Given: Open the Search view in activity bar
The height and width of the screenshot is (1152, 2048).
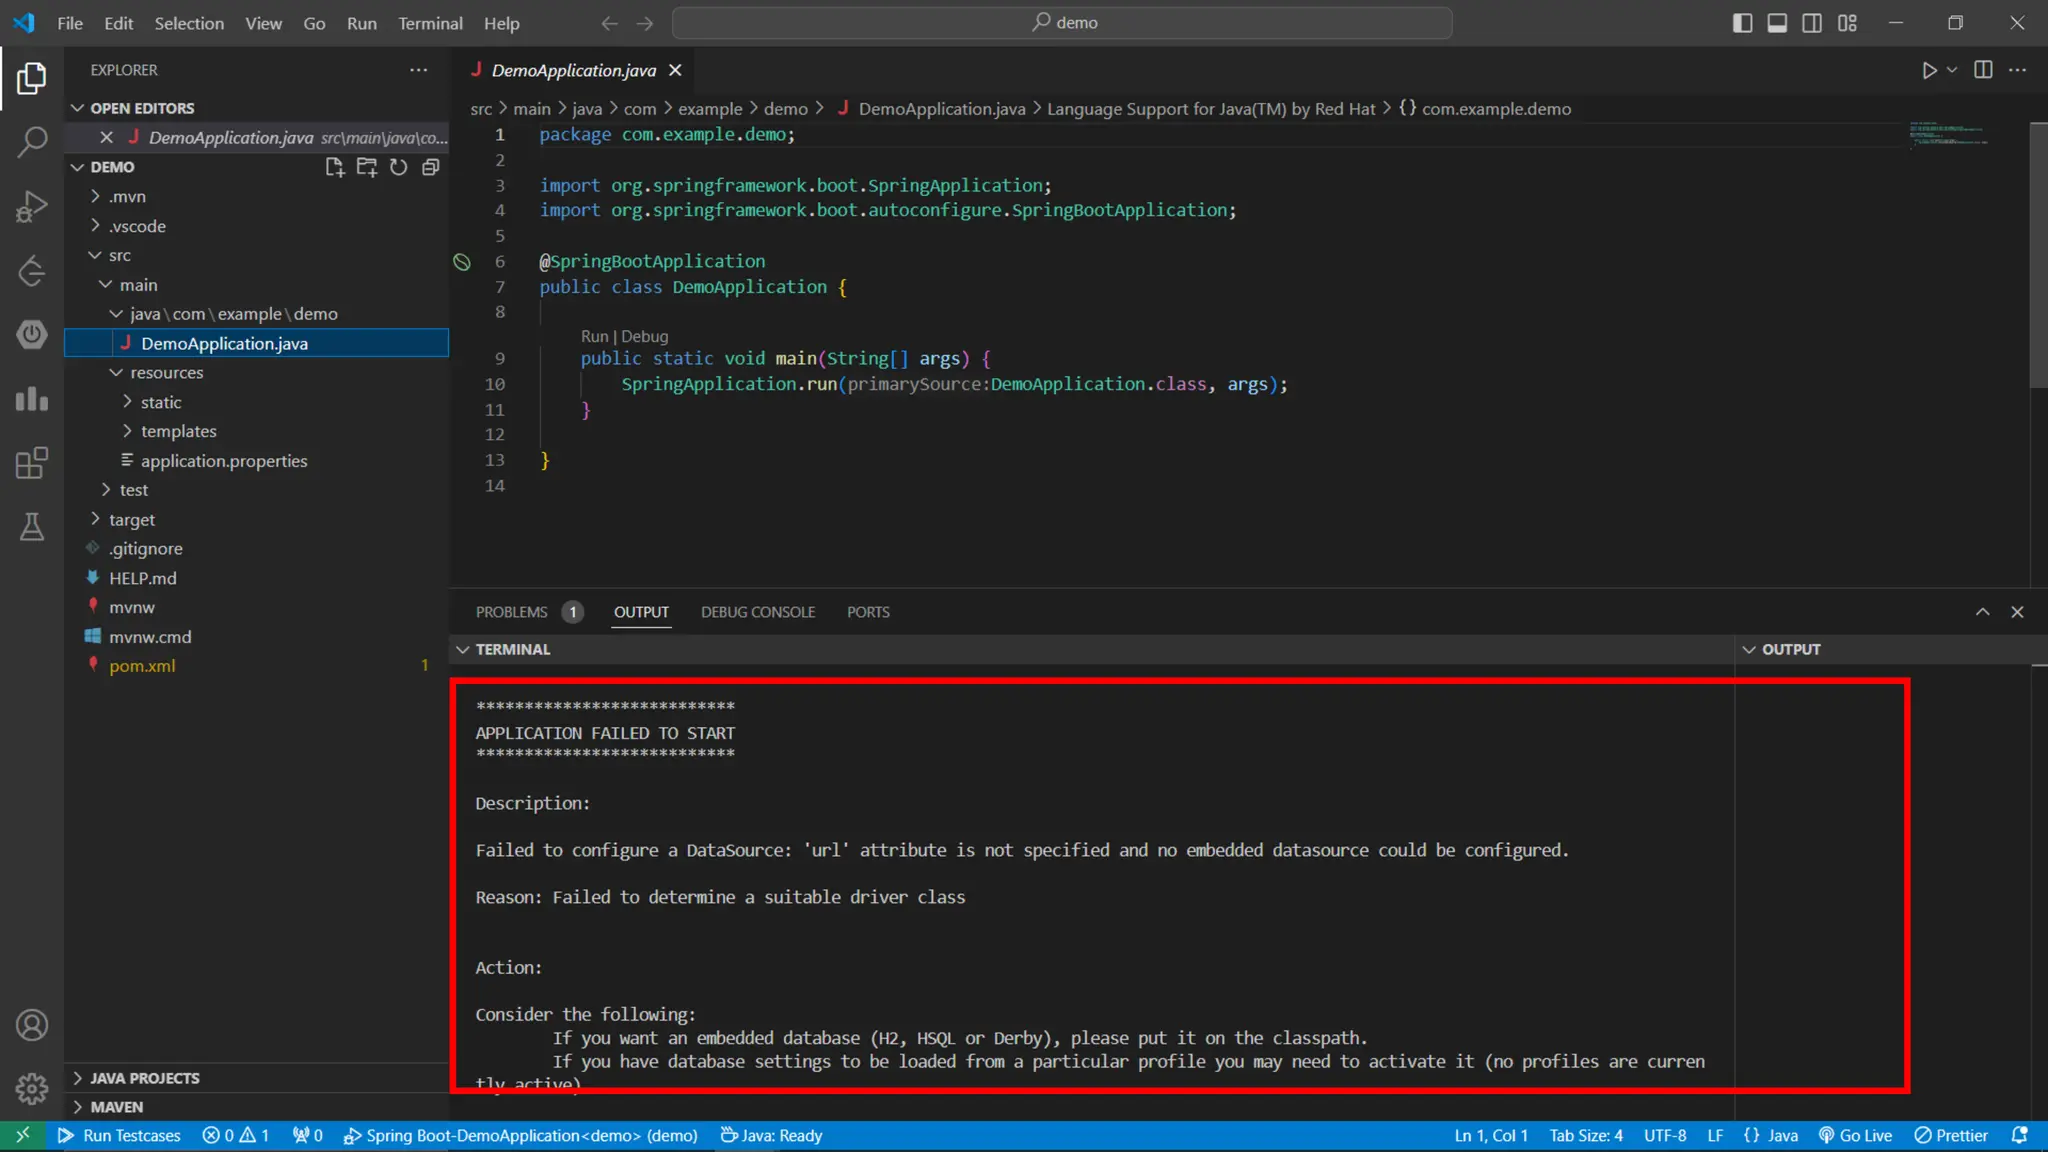Looking at the screenshot, I should (32, 141).
